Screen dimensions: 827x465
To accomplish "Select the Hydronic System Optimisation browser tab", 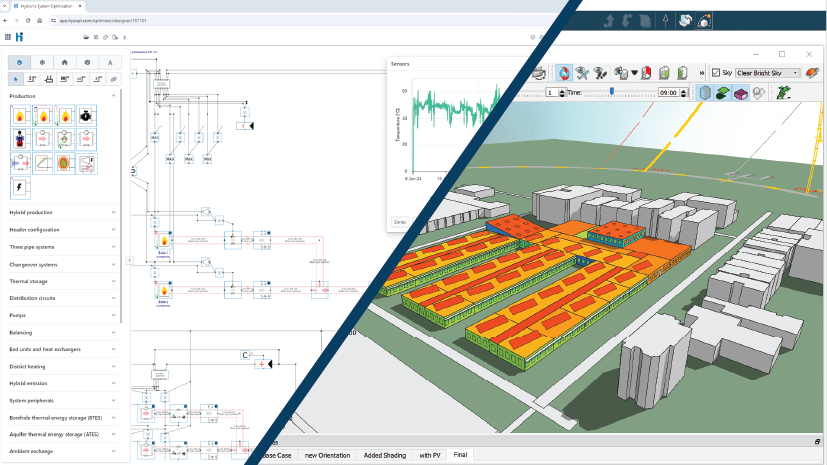I will (x=46, y=6).
